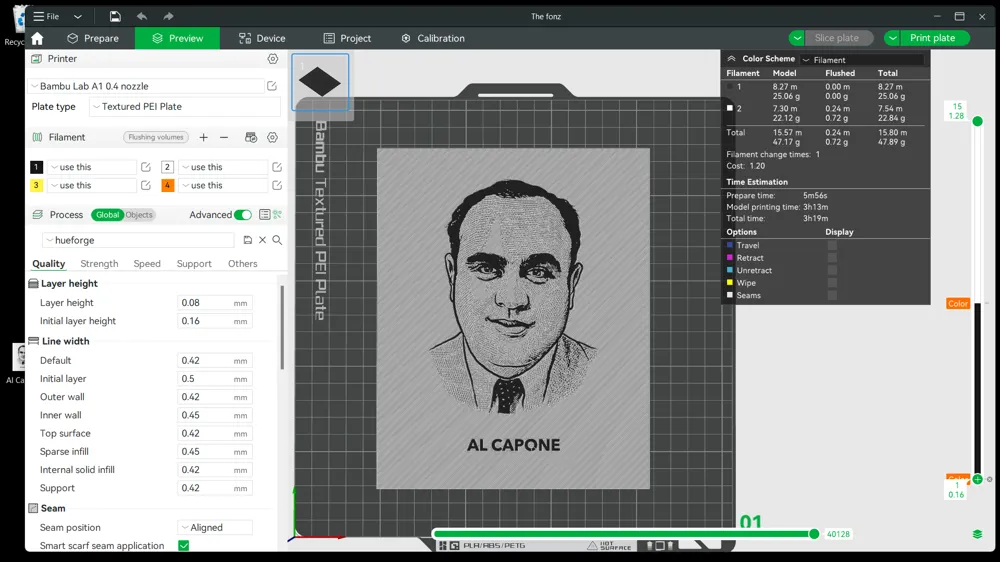Viewport: 1000px width, 562px height.
Task: Open the AMS filament sync icon
Action: coord(251,137)
